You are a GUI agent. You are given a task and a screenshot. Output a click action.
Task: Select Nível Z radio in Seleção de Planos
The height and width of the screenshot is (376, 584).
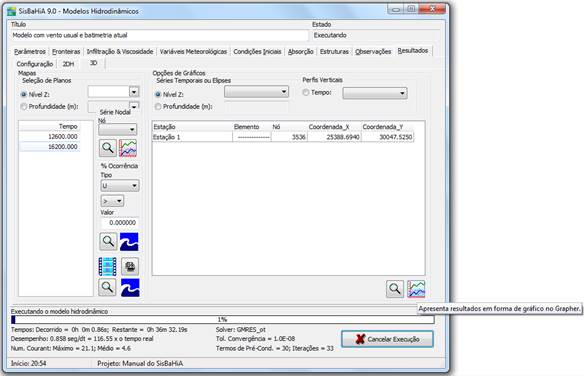pyautogui.click(x=24, y=95)
